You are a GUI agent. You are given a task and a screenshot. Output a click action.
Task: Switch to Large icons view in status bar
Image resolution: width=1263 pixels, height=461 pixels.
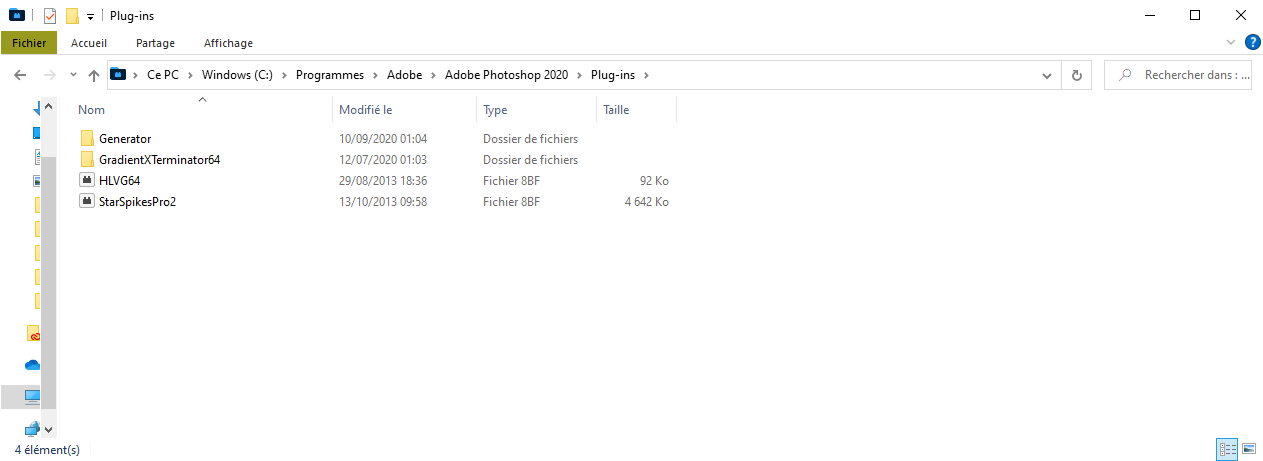click(1248, 449)
